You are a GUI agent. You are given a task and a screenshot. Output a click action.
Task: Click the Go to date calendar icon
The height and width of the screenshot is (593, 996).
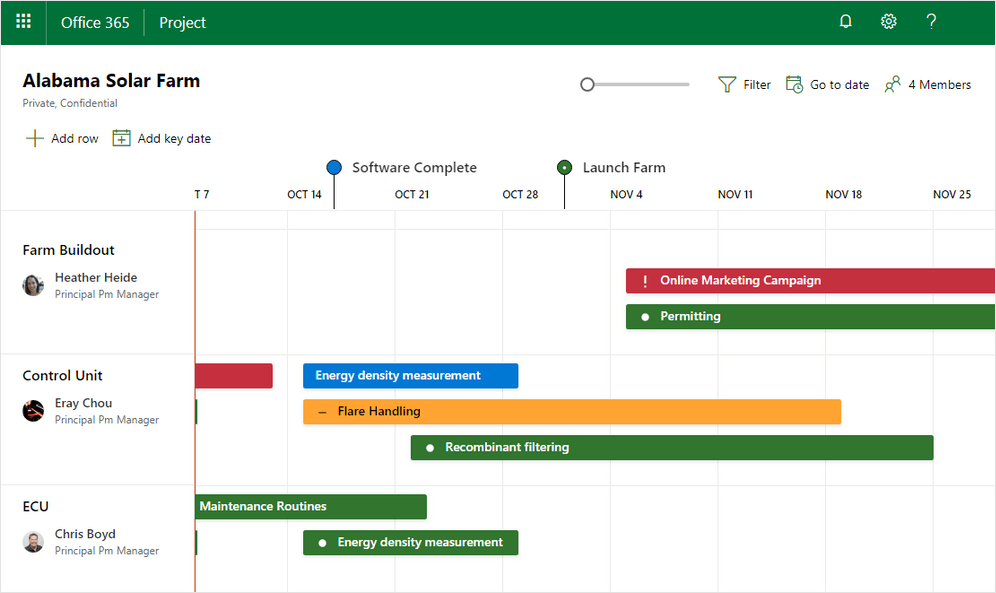click(795, 84)
